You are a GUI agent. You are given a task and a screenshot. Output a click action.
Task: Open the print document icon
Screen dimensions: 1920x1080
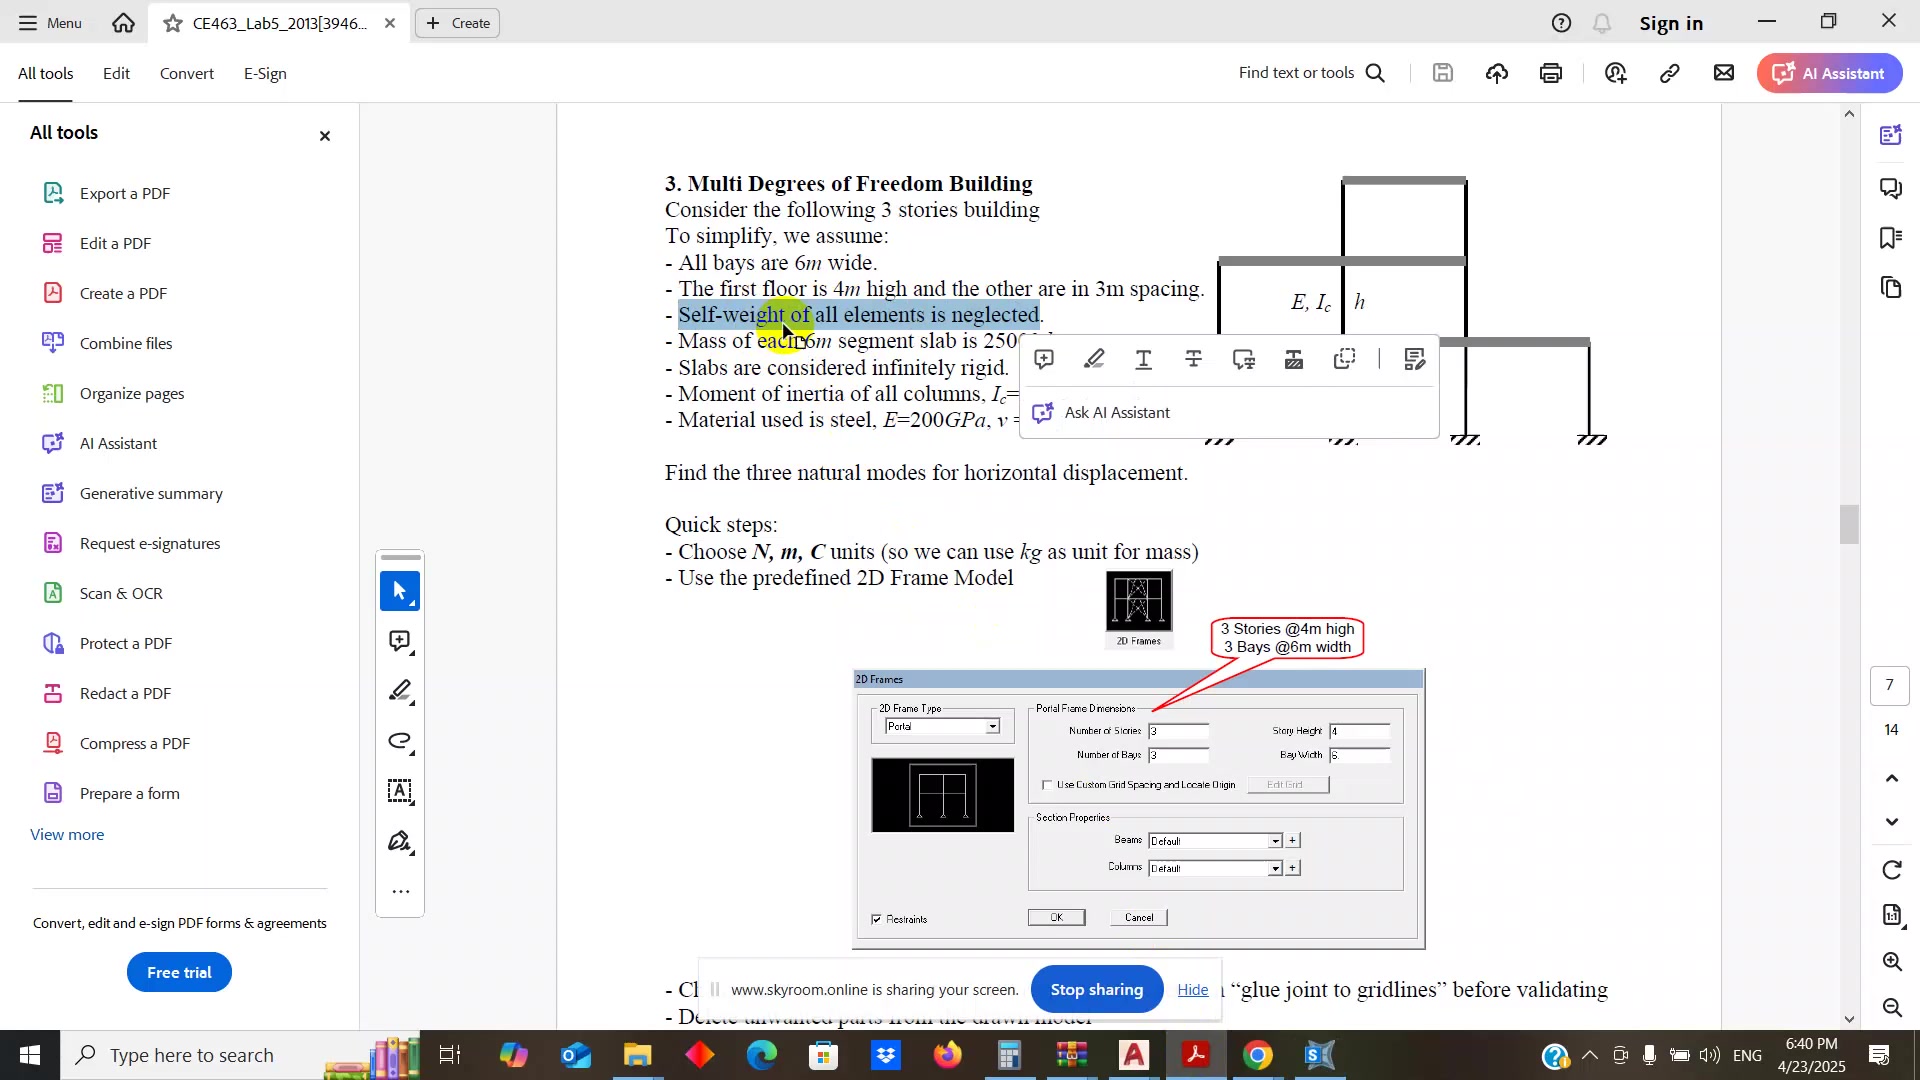coord(1551,73)
